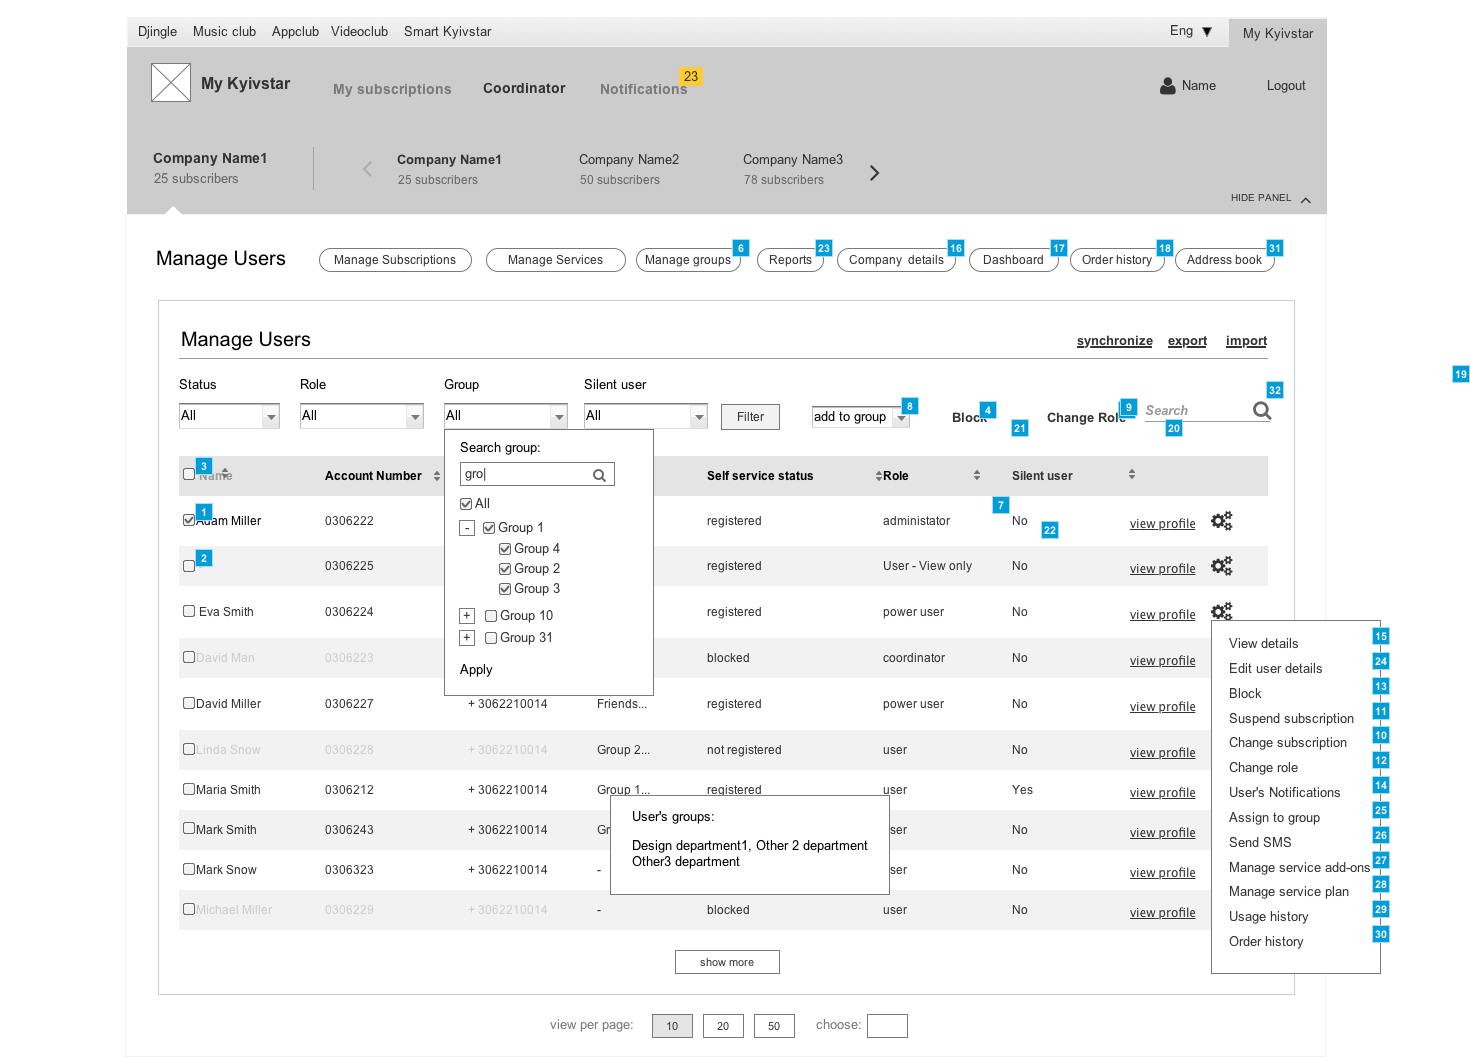Uncheck the Group 4 checkbox
This screenshot has height=1057, width=1470.
(x=505, y=549)
